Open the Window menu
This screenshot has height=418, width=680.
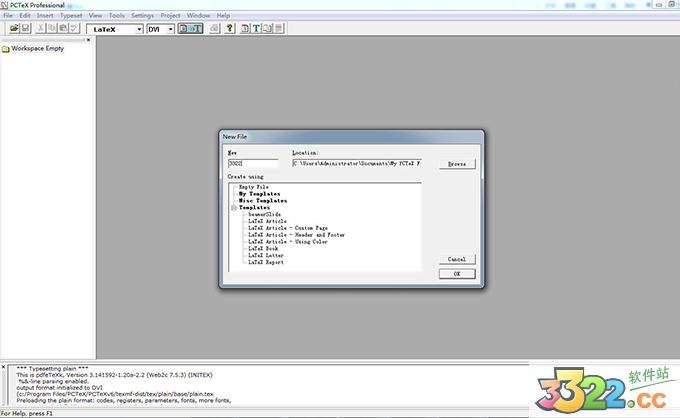[x=198, y=16]
